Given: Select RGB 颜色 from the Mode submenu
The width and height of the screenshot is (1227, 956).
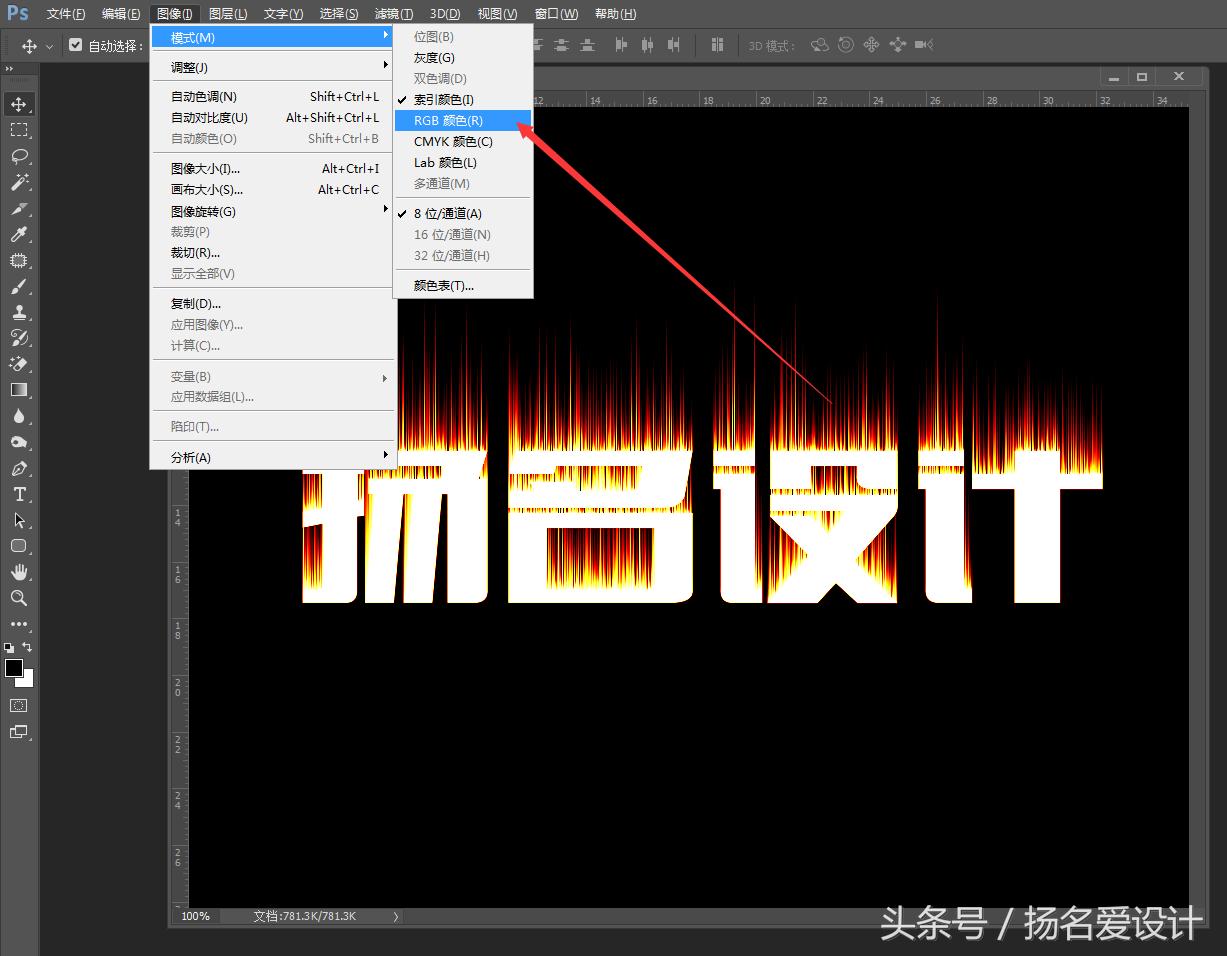Looking at the screenshot, I should tap(448, 120).
